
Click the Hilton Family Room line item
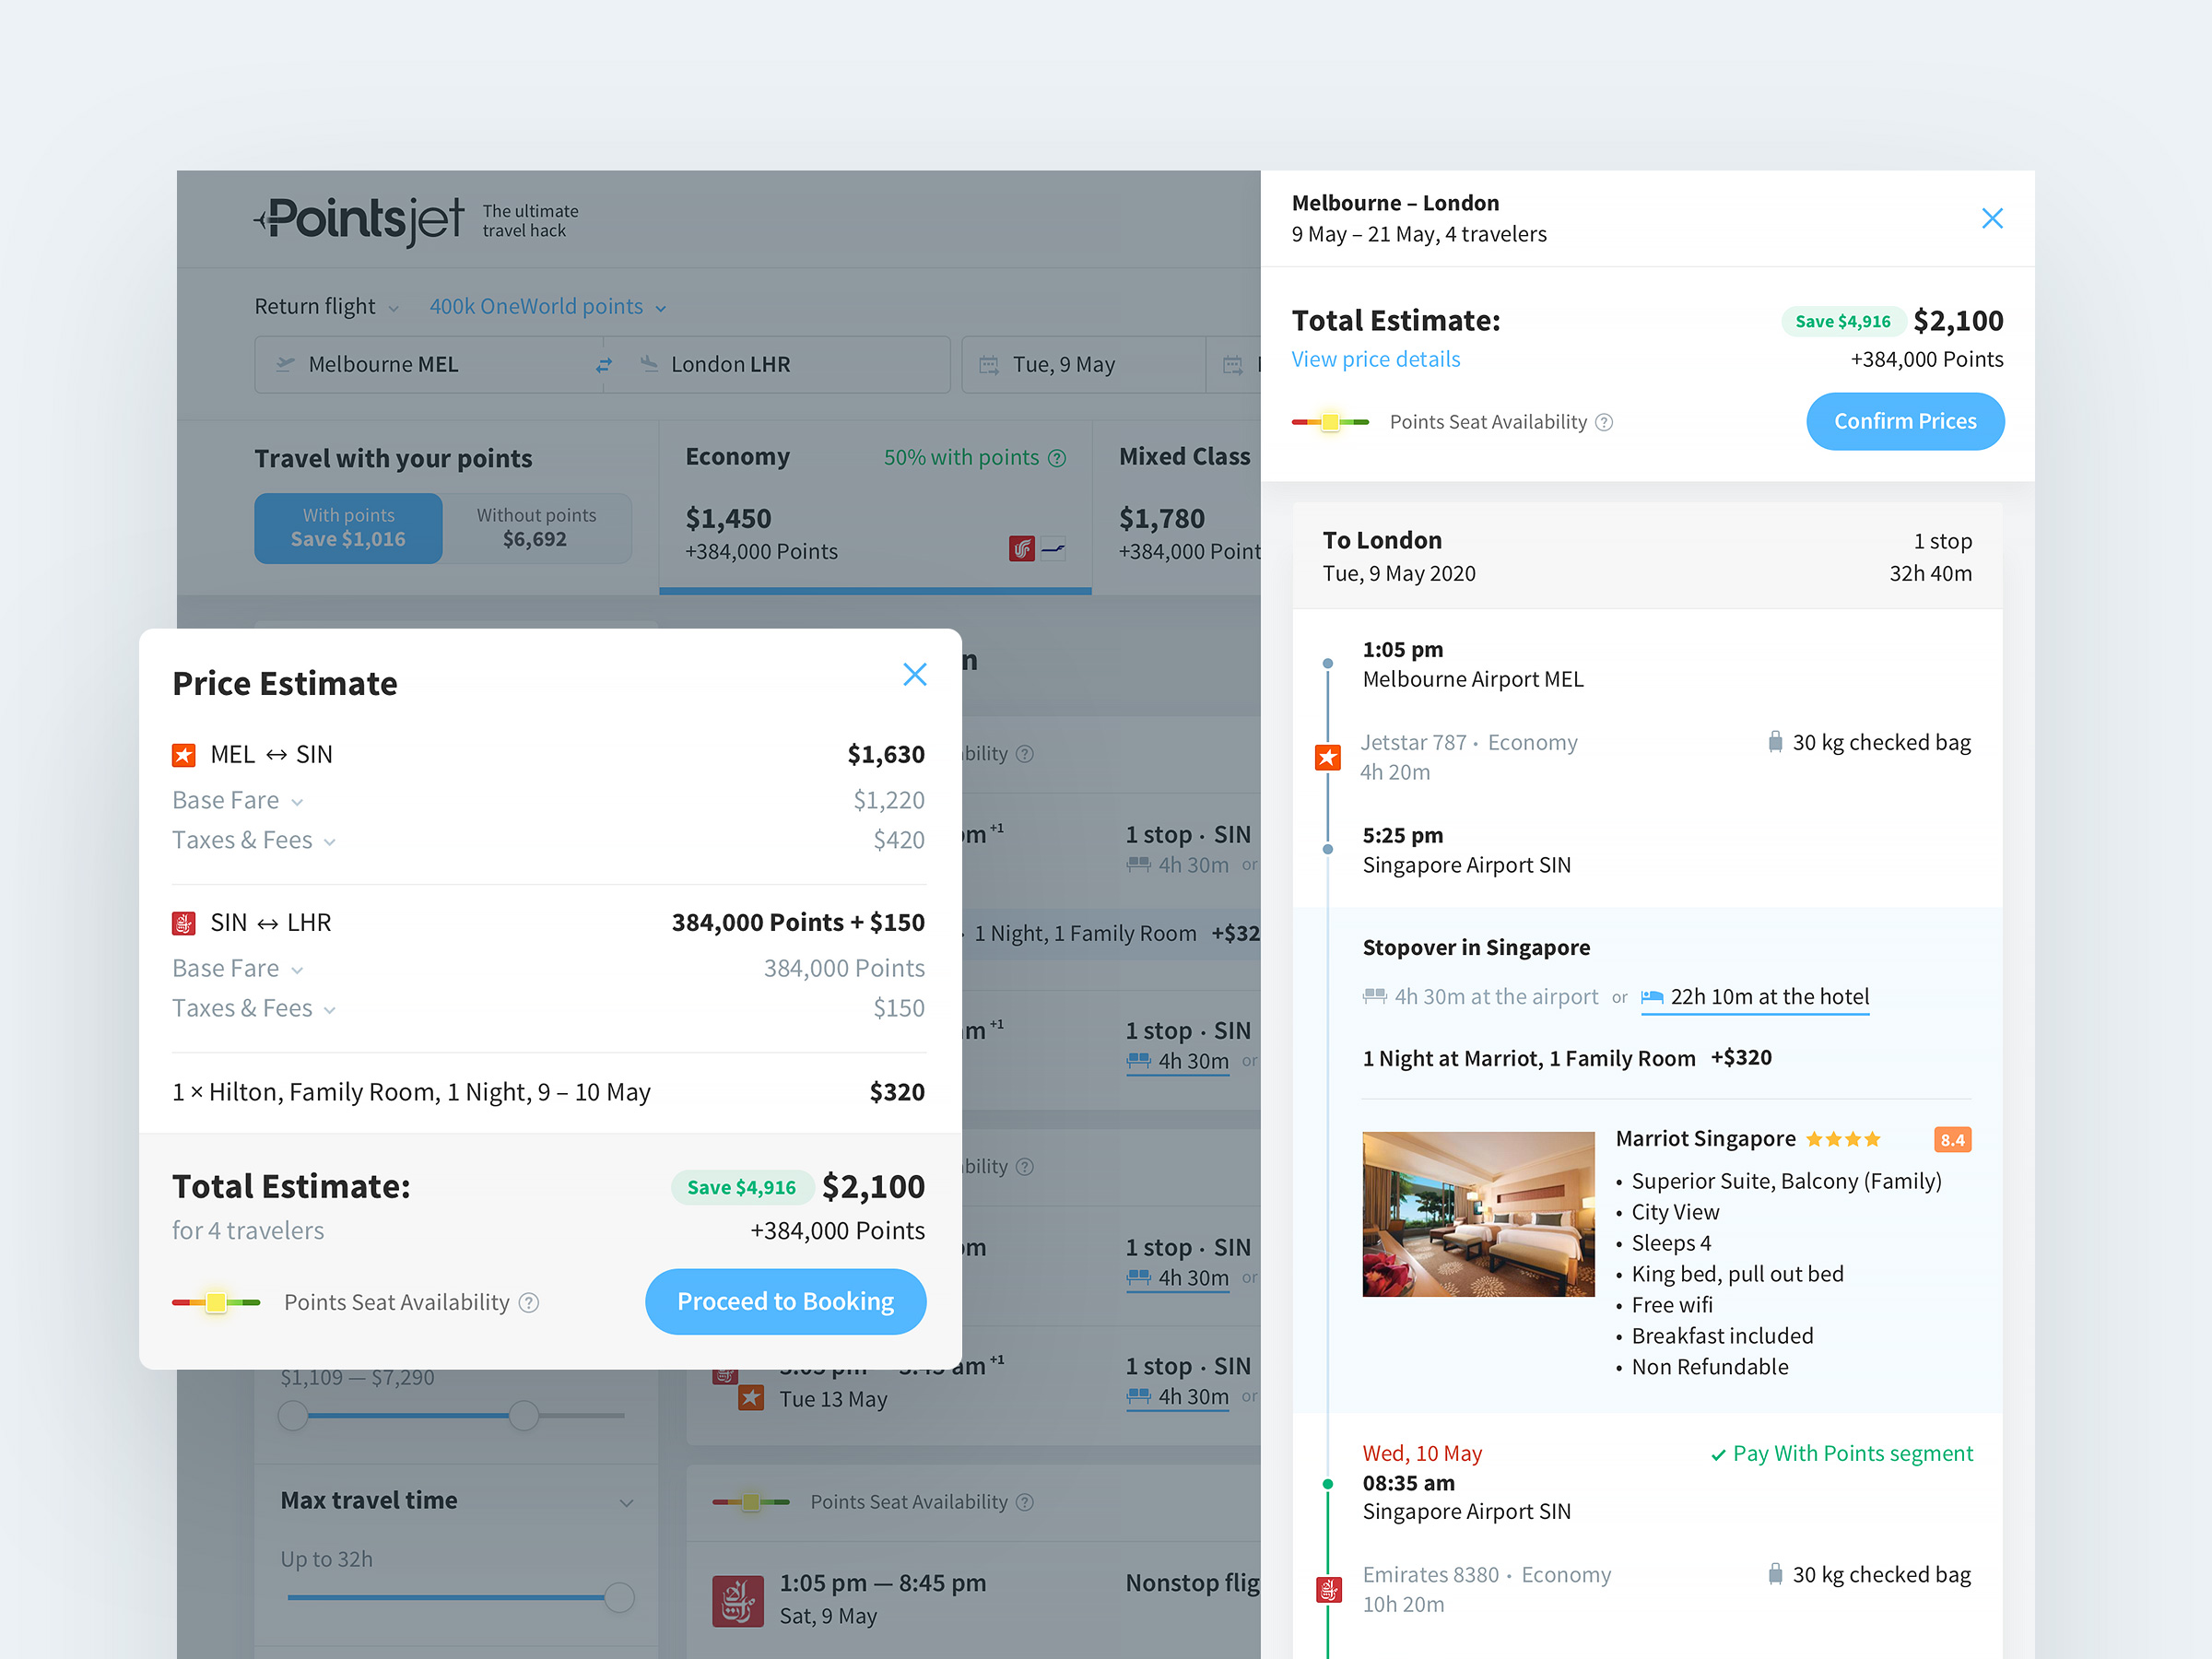point(548,1092)
